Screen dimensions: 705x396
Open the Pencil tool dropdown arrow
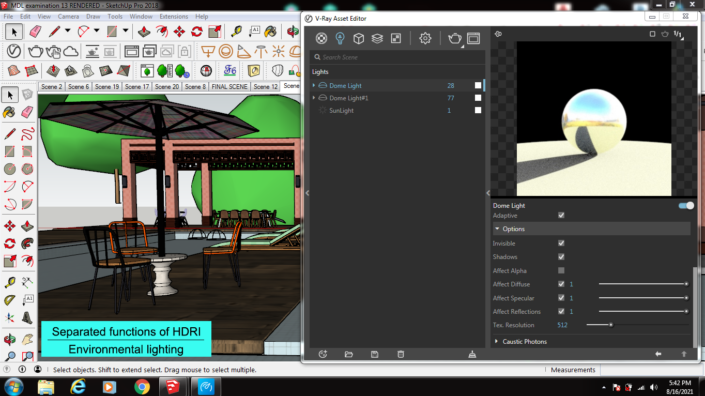click(67, 31)
